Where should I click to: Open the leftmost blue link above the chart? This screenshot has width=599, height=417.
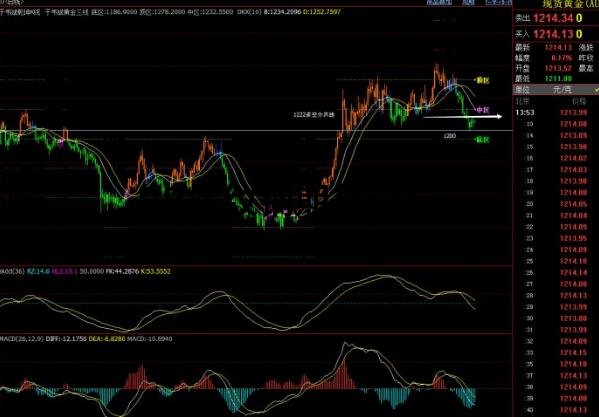click(x=439, y=2)
